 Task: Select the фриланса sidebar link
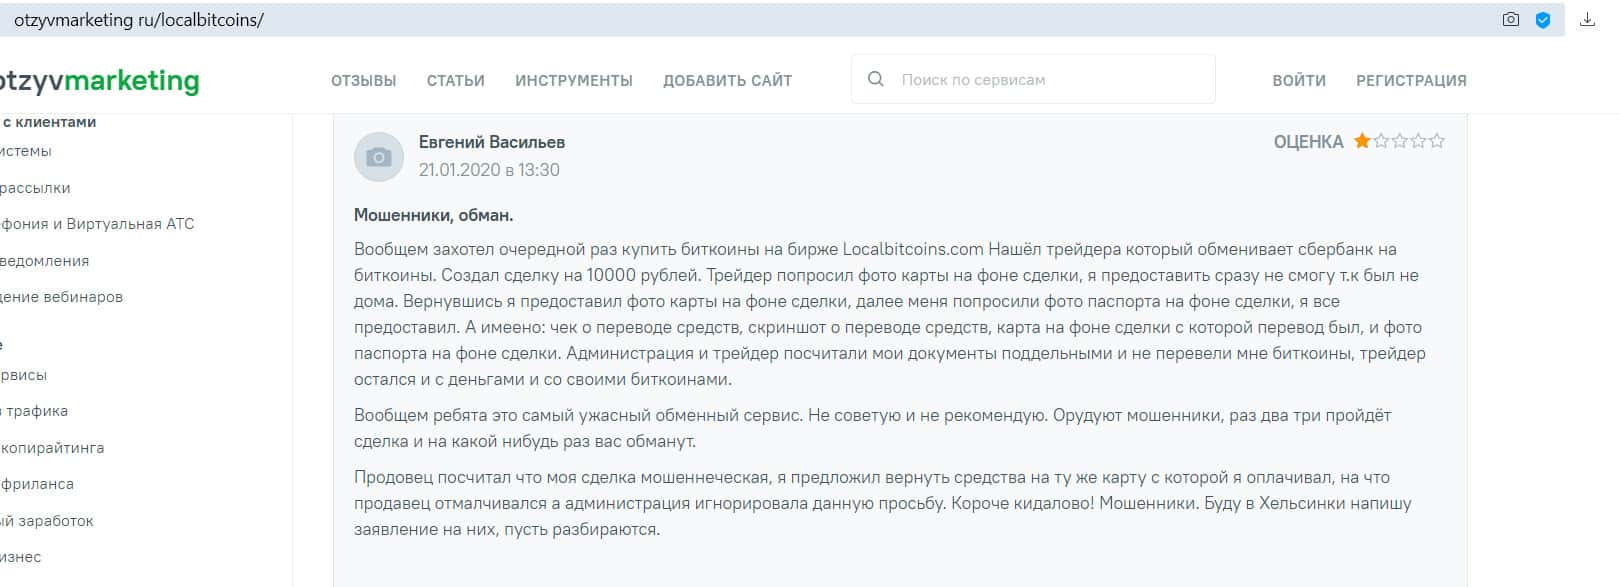pyautogui.click(x=38, y=484)
